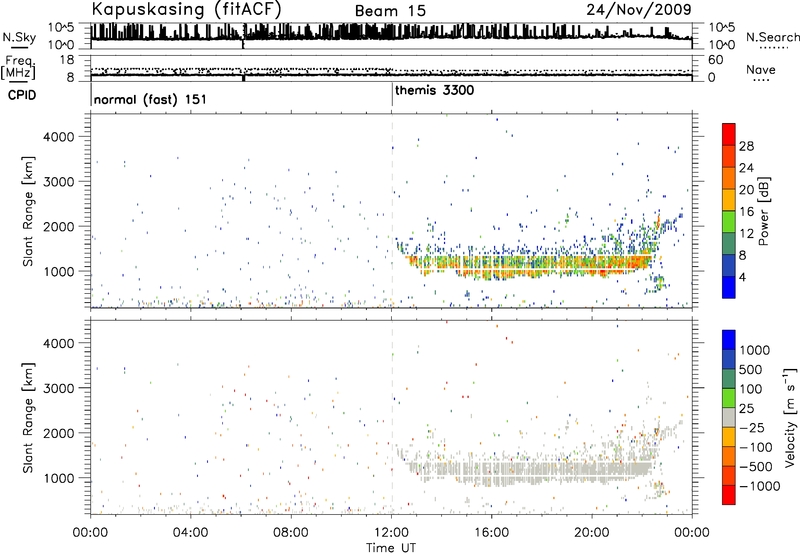Viewport: 800px width, 554px height.
Task: Click the 'Velocity [m s-1]' color bar label
Action: (x=790, y=417)
